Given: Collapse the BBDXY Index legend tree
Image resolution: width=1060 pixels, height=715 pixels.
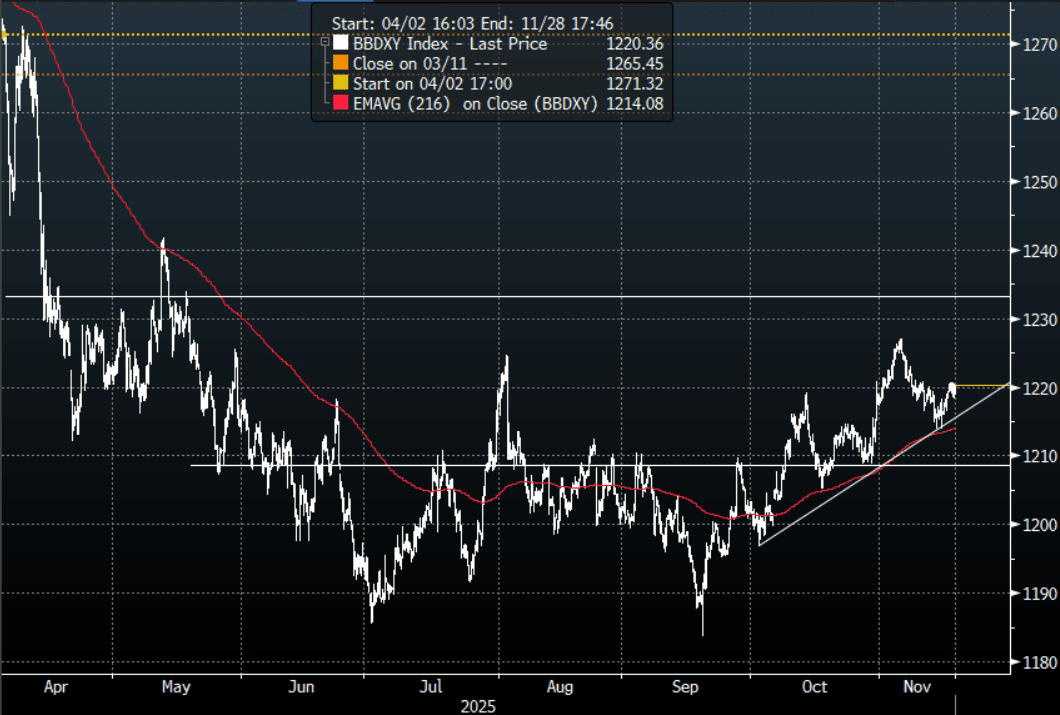Looking at the screenshot, I should pos(323,44).
